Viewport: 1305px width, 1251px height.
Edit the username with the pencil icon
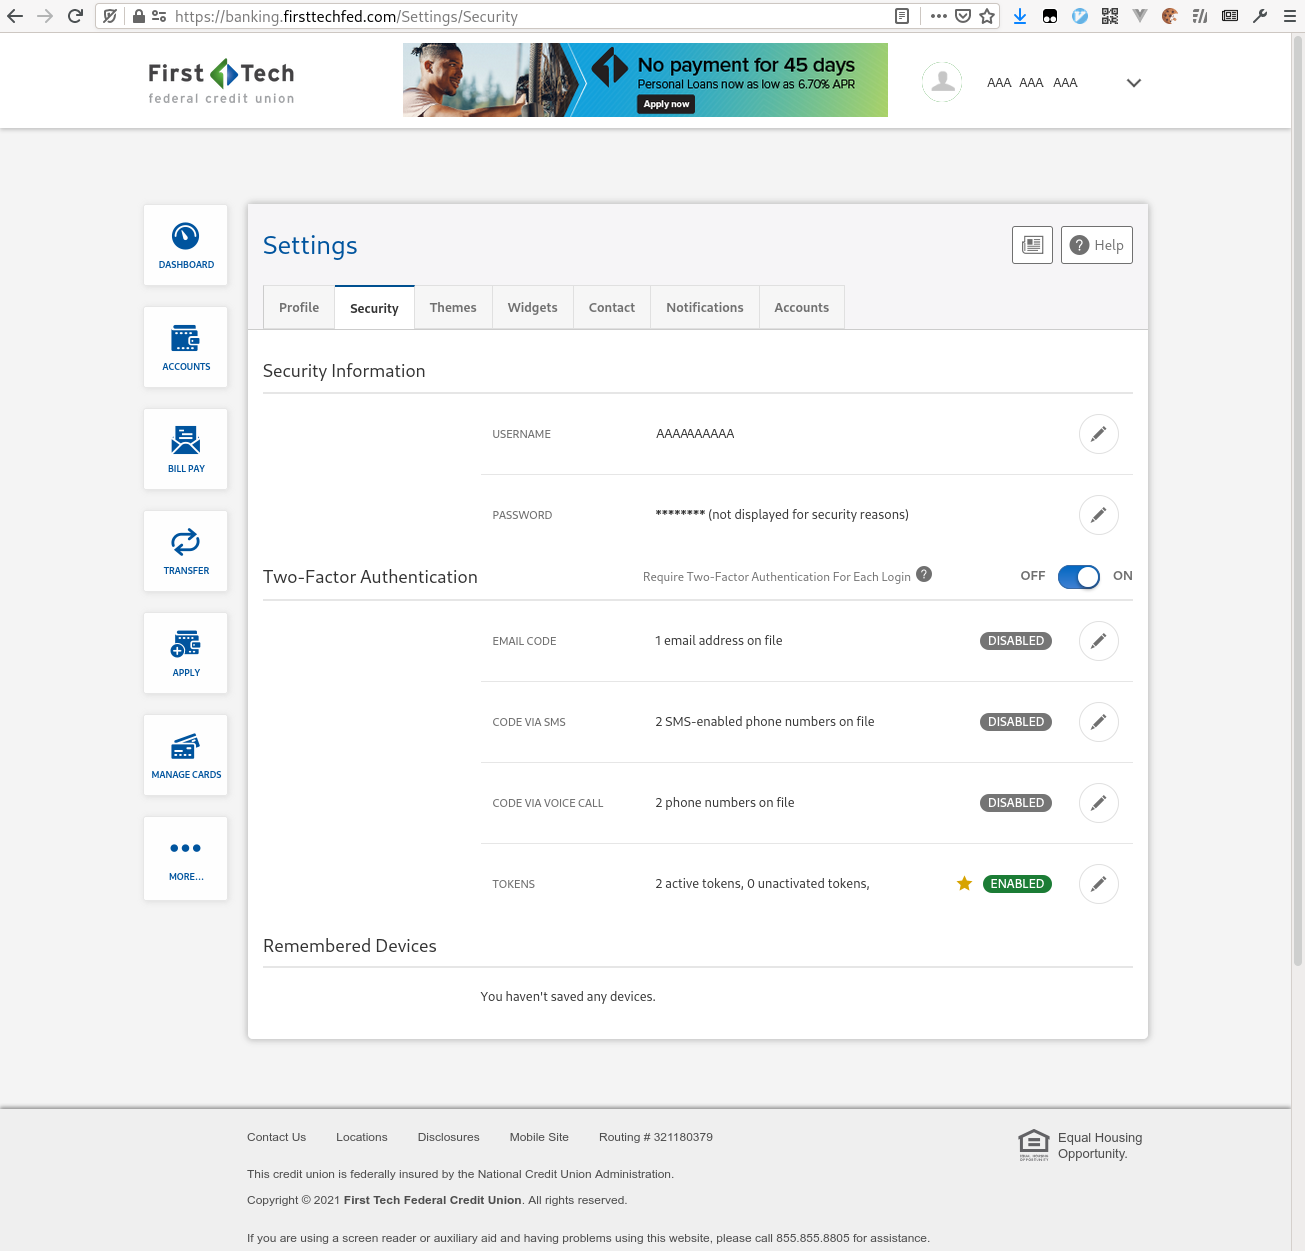coord(1099,434)
